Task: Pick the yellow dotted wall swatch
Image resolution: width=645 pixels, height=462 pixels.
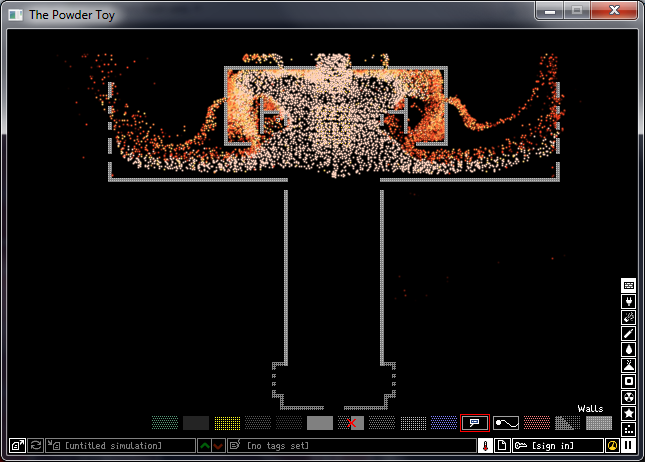Action: point(227,423)
